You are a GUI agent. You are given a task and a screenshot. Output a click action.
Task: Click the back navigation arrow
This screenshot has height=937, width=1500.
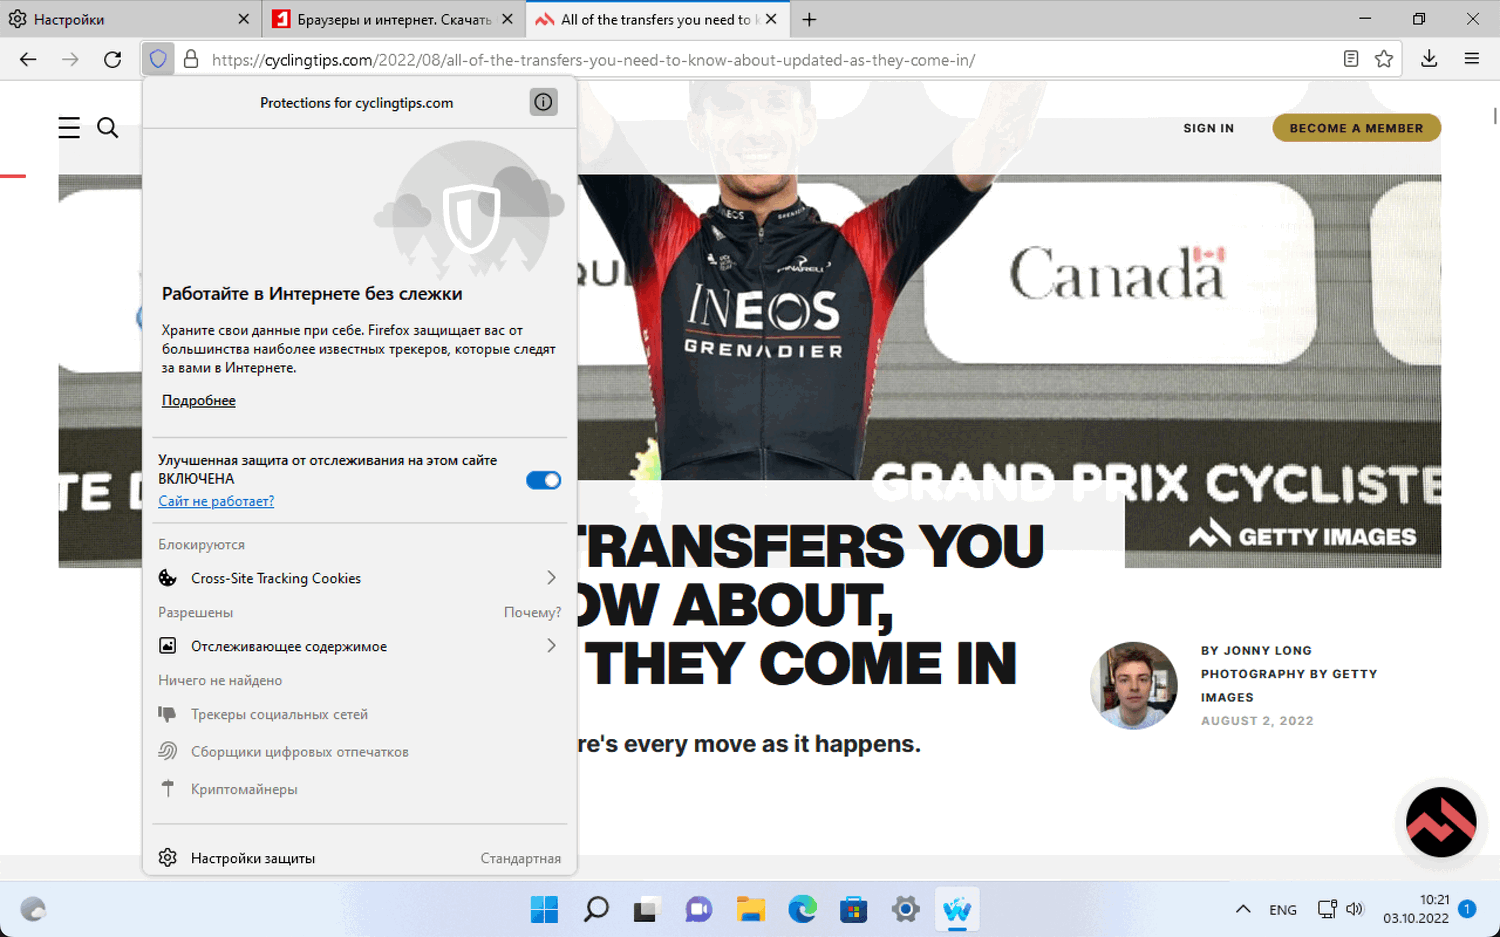[28, 60]
